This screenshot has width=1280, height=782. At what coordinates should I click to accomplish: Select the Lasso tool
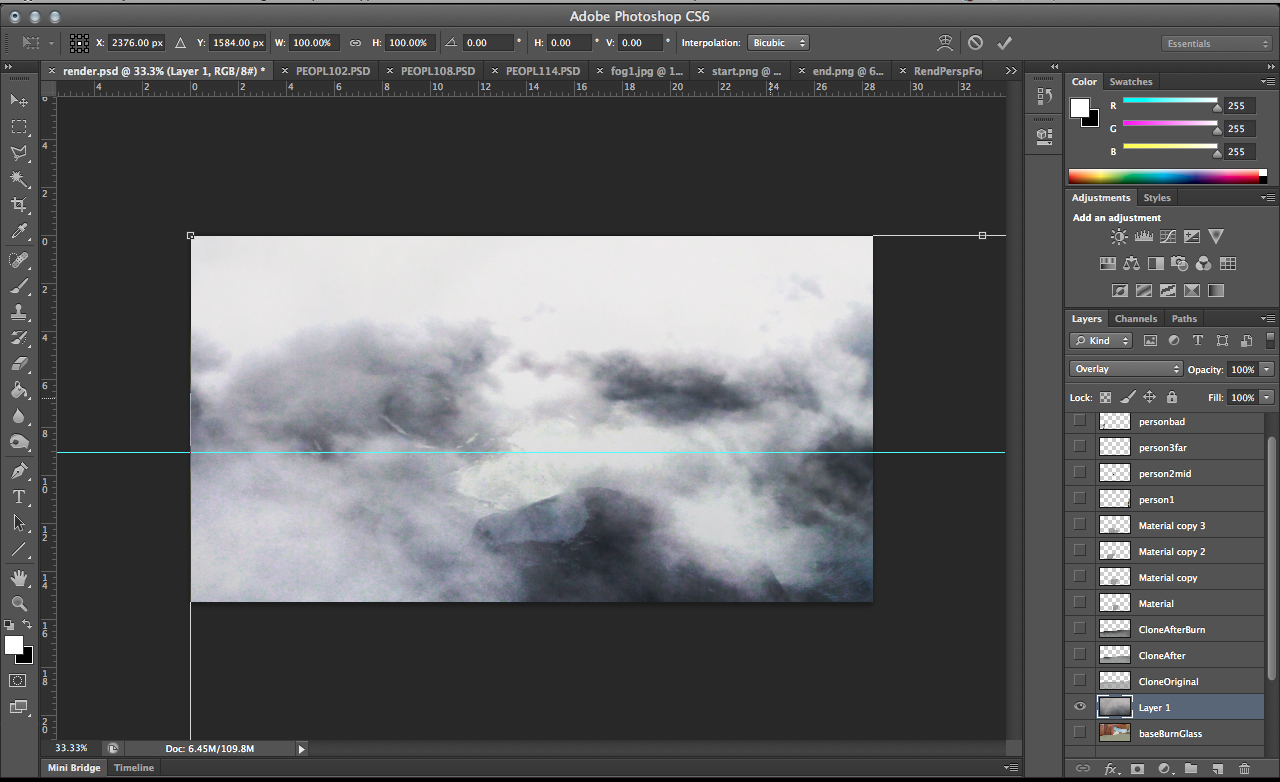point(19,153)
